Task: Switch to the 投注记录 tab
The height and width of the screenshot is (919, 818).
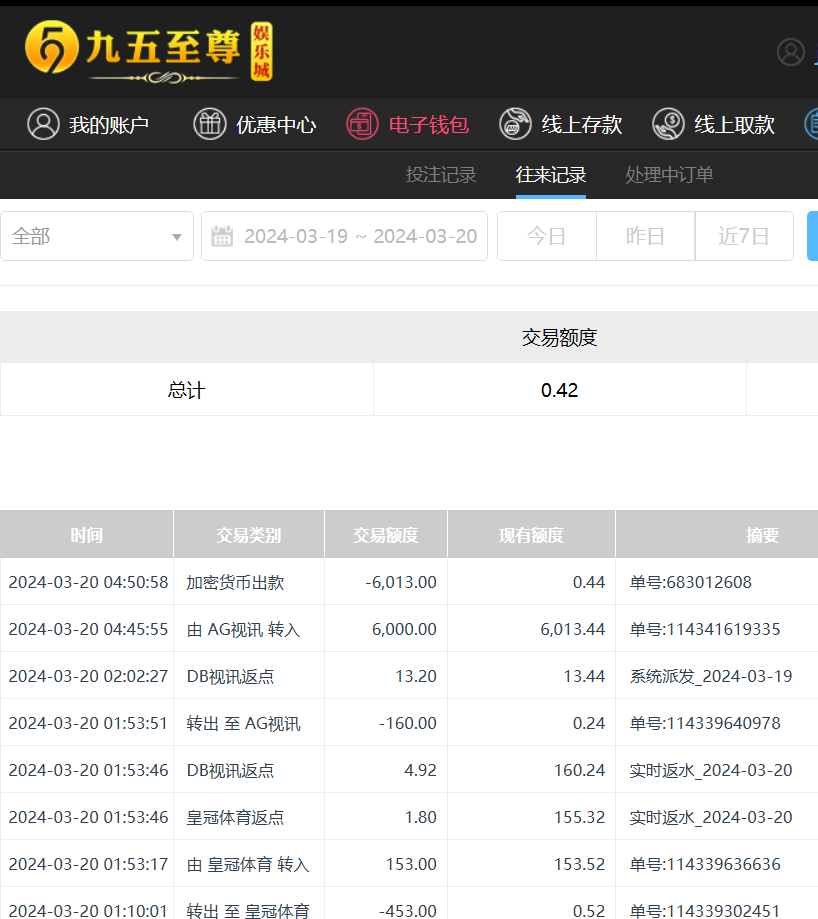Action: click(x=441, y=175)
